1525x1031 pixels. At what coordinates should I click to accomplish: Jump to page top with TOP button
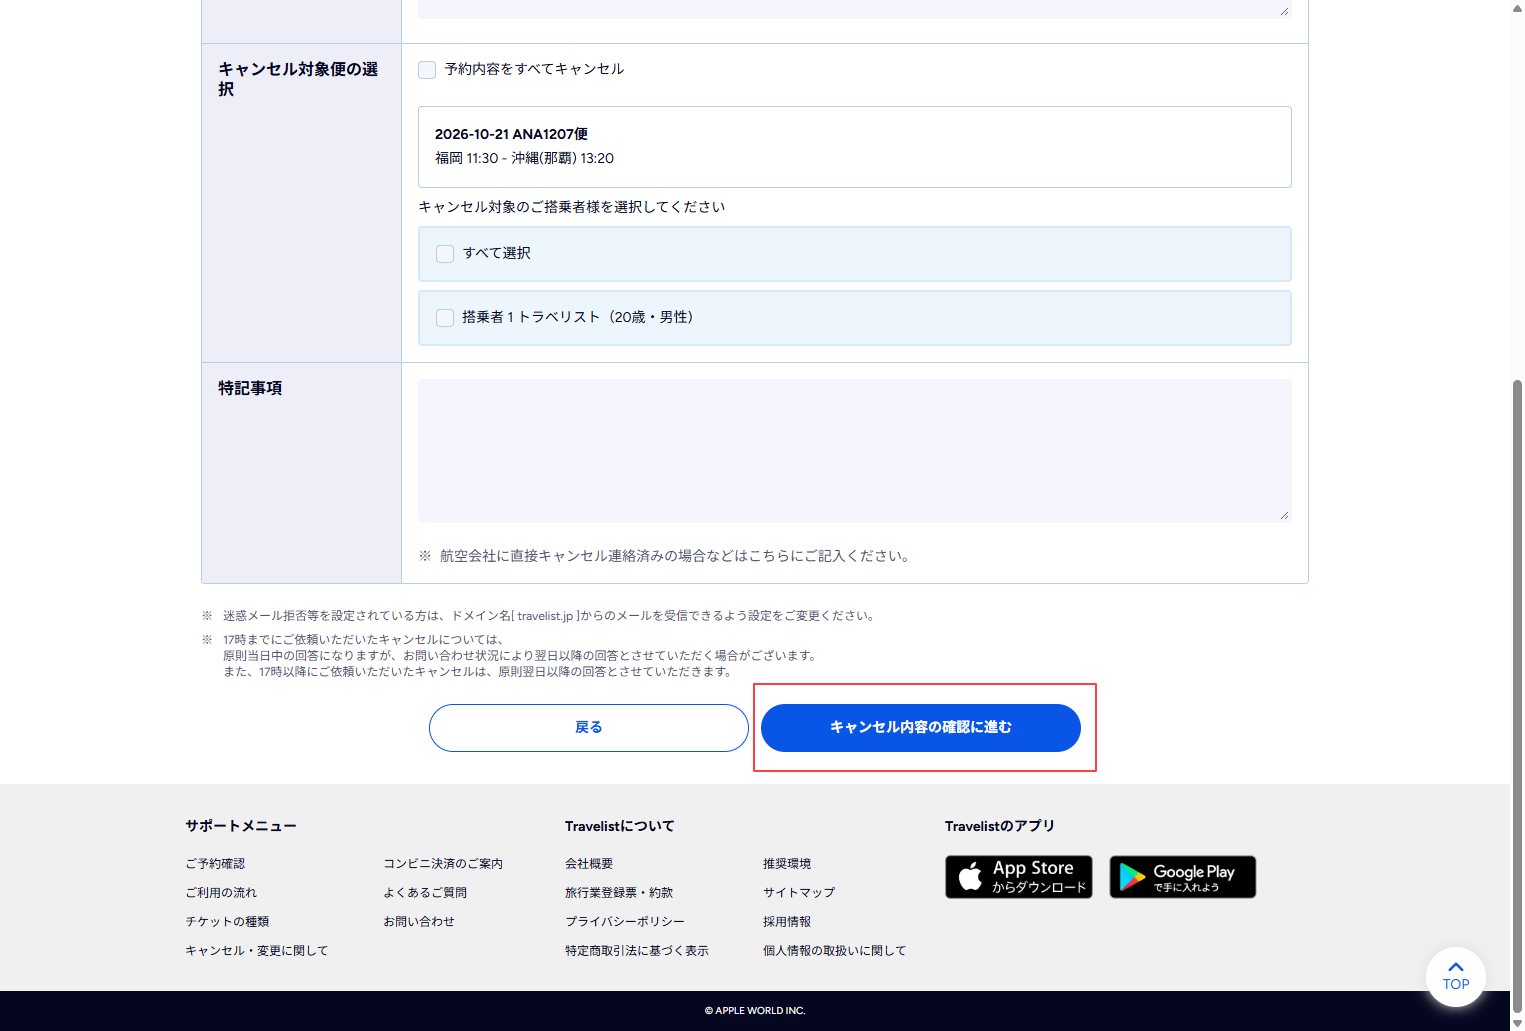pos(1456,977)
